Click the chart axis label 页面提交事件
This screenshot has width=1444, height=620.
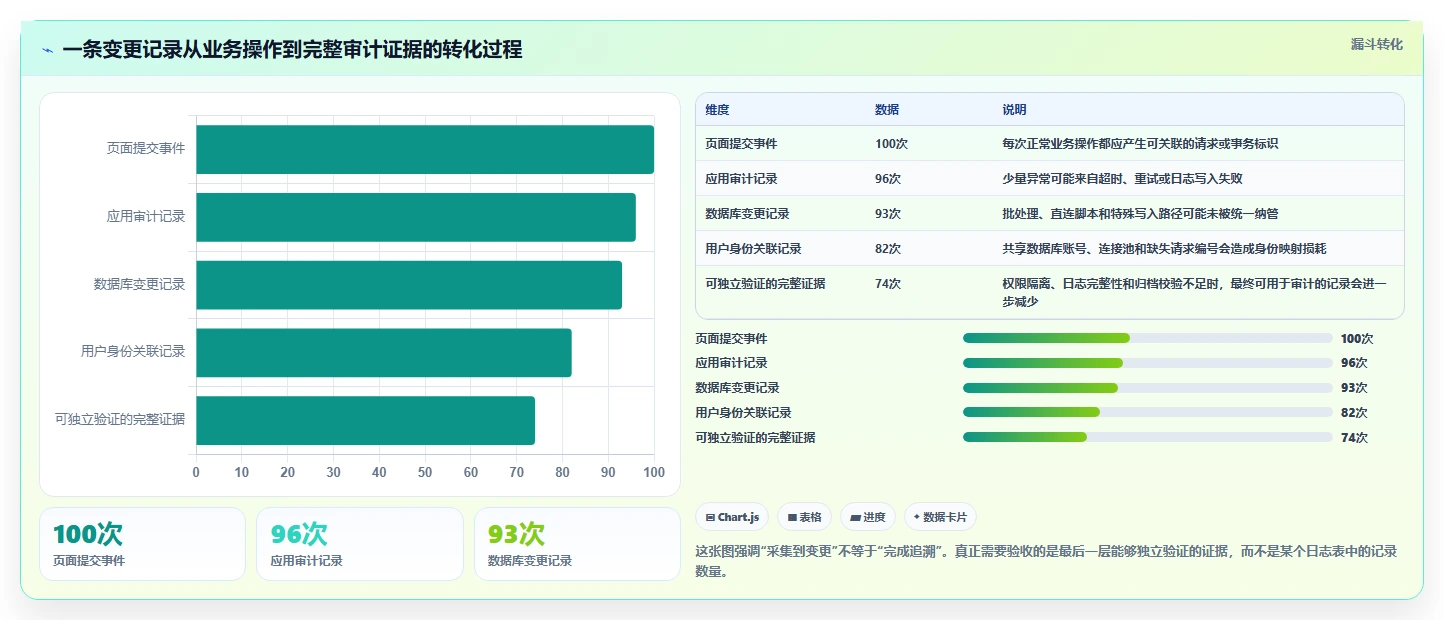pyautogui.click(x=146, y=149)
